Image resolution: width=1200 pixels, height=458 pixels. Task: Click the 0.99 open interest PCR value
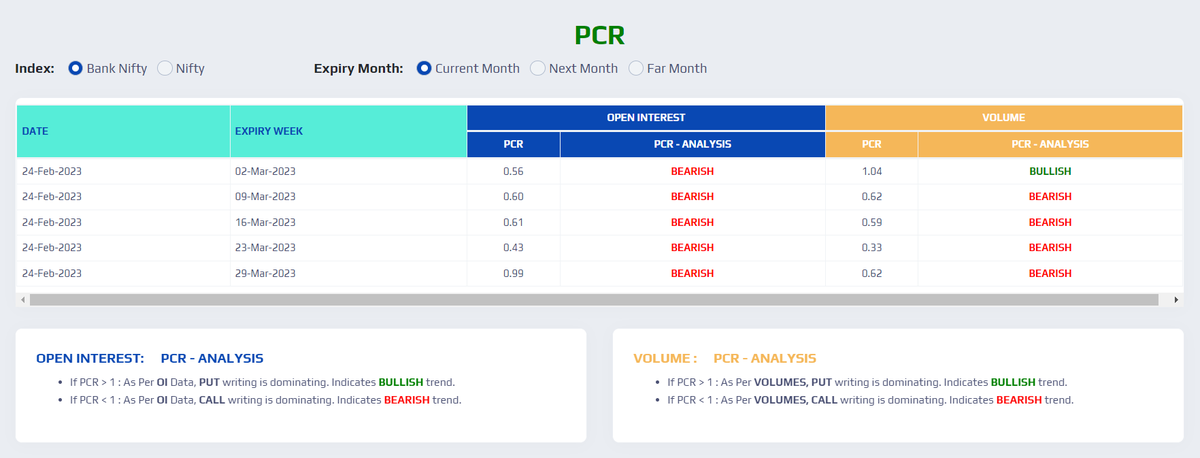pos(513,273)
